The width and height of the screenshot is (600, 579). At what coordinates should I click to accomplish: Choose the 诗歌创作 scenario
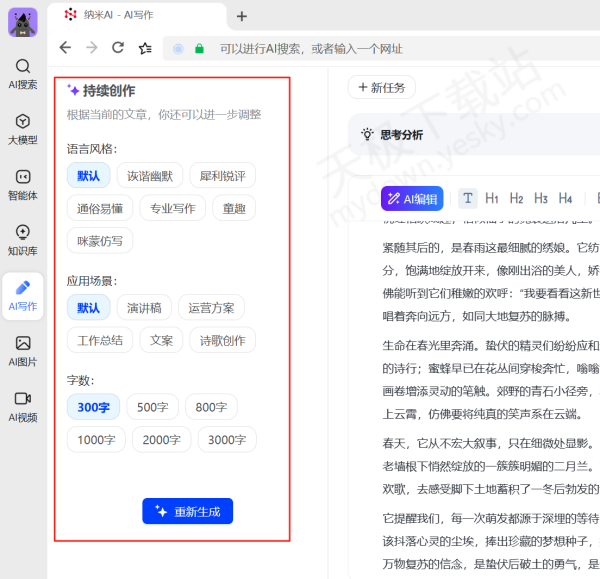pyautogui.click(x=222, y=340)
